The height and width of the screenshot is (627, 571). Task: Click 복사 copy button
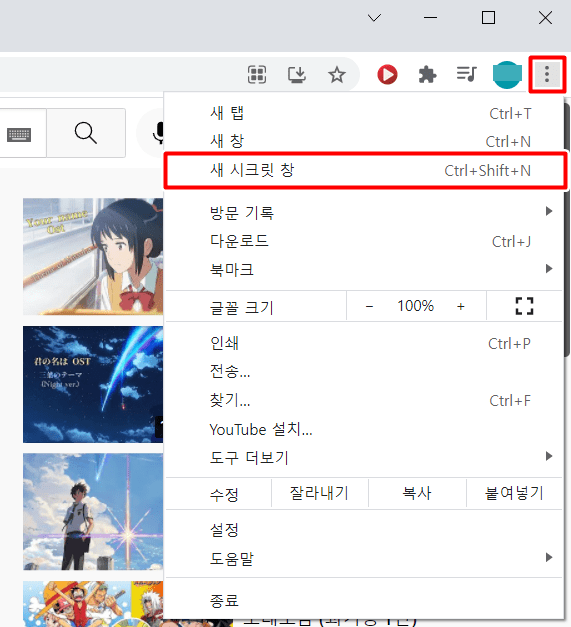pyautogui.click(x=417, y=493)
